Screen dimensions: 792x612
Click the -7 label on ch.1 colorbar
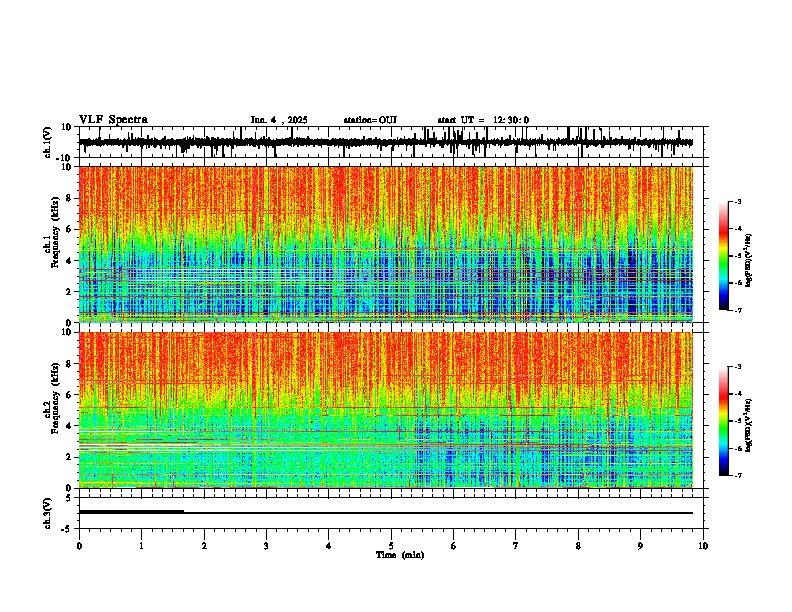(738, 310)
